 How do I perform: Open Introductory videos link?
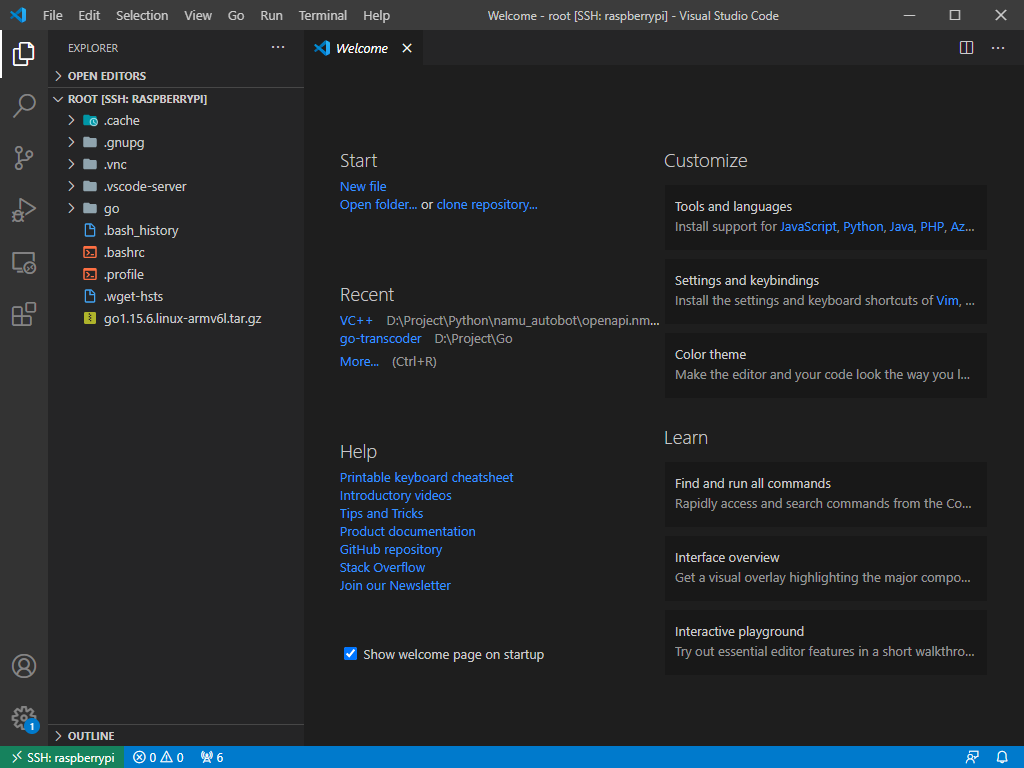pyautogui.click(x=395, y=495)
